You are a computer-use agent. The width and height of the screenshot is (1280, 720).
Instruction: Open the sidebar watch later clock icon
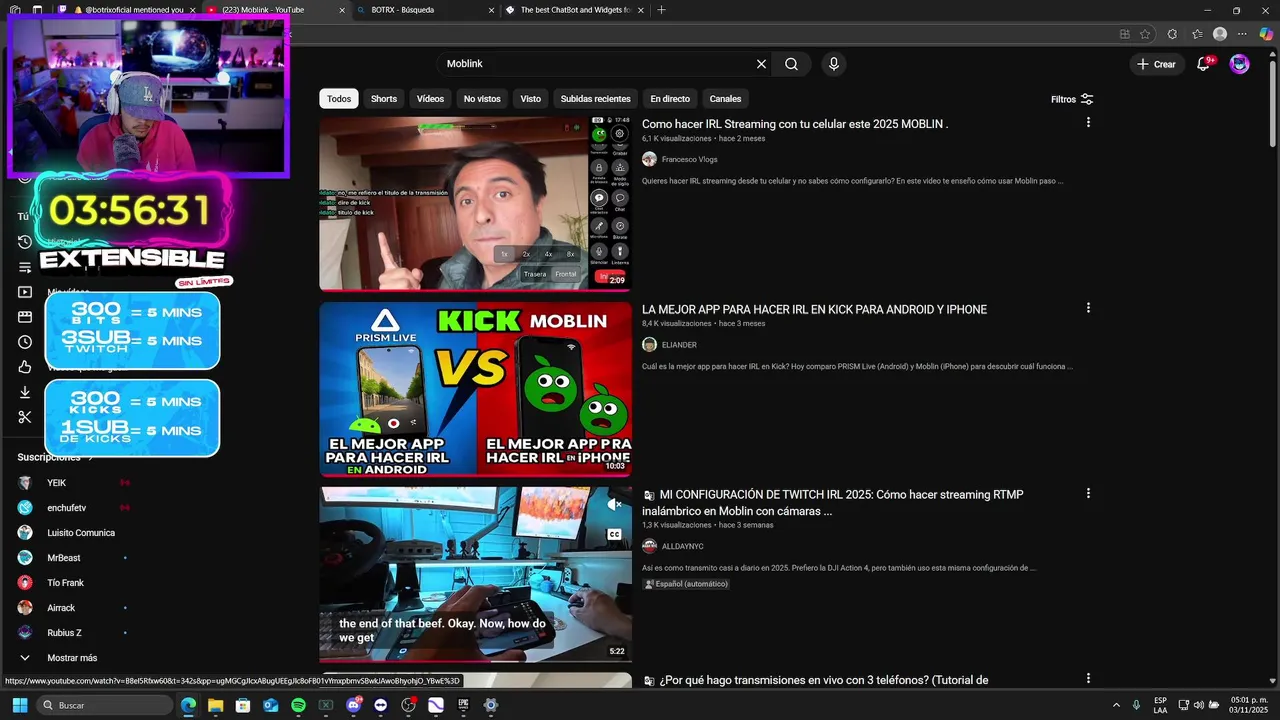click(x=25, y=342)
